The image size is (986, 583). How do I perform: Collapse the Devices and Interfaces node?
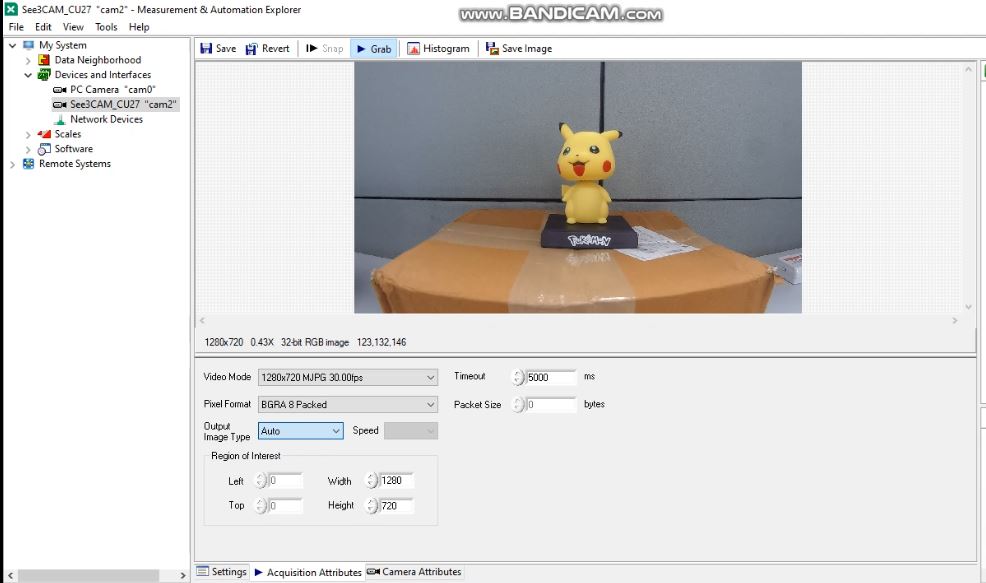click(28, 75)
